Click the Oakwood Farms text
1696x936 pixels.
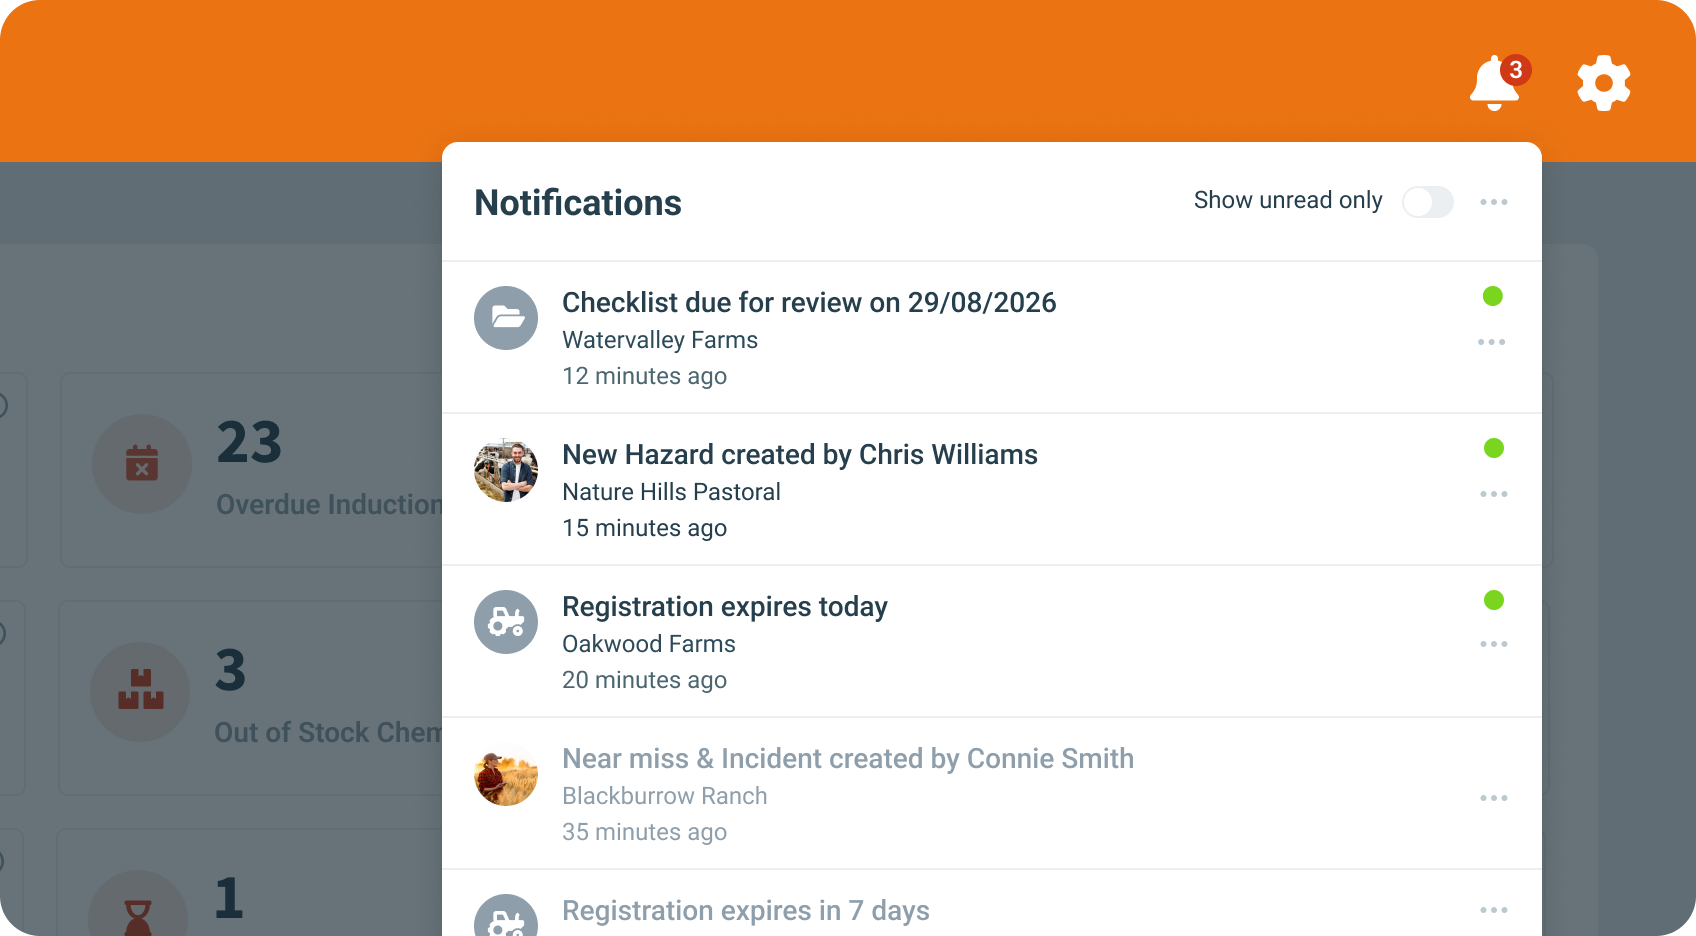pyautogui.click(x=649, y=644)
